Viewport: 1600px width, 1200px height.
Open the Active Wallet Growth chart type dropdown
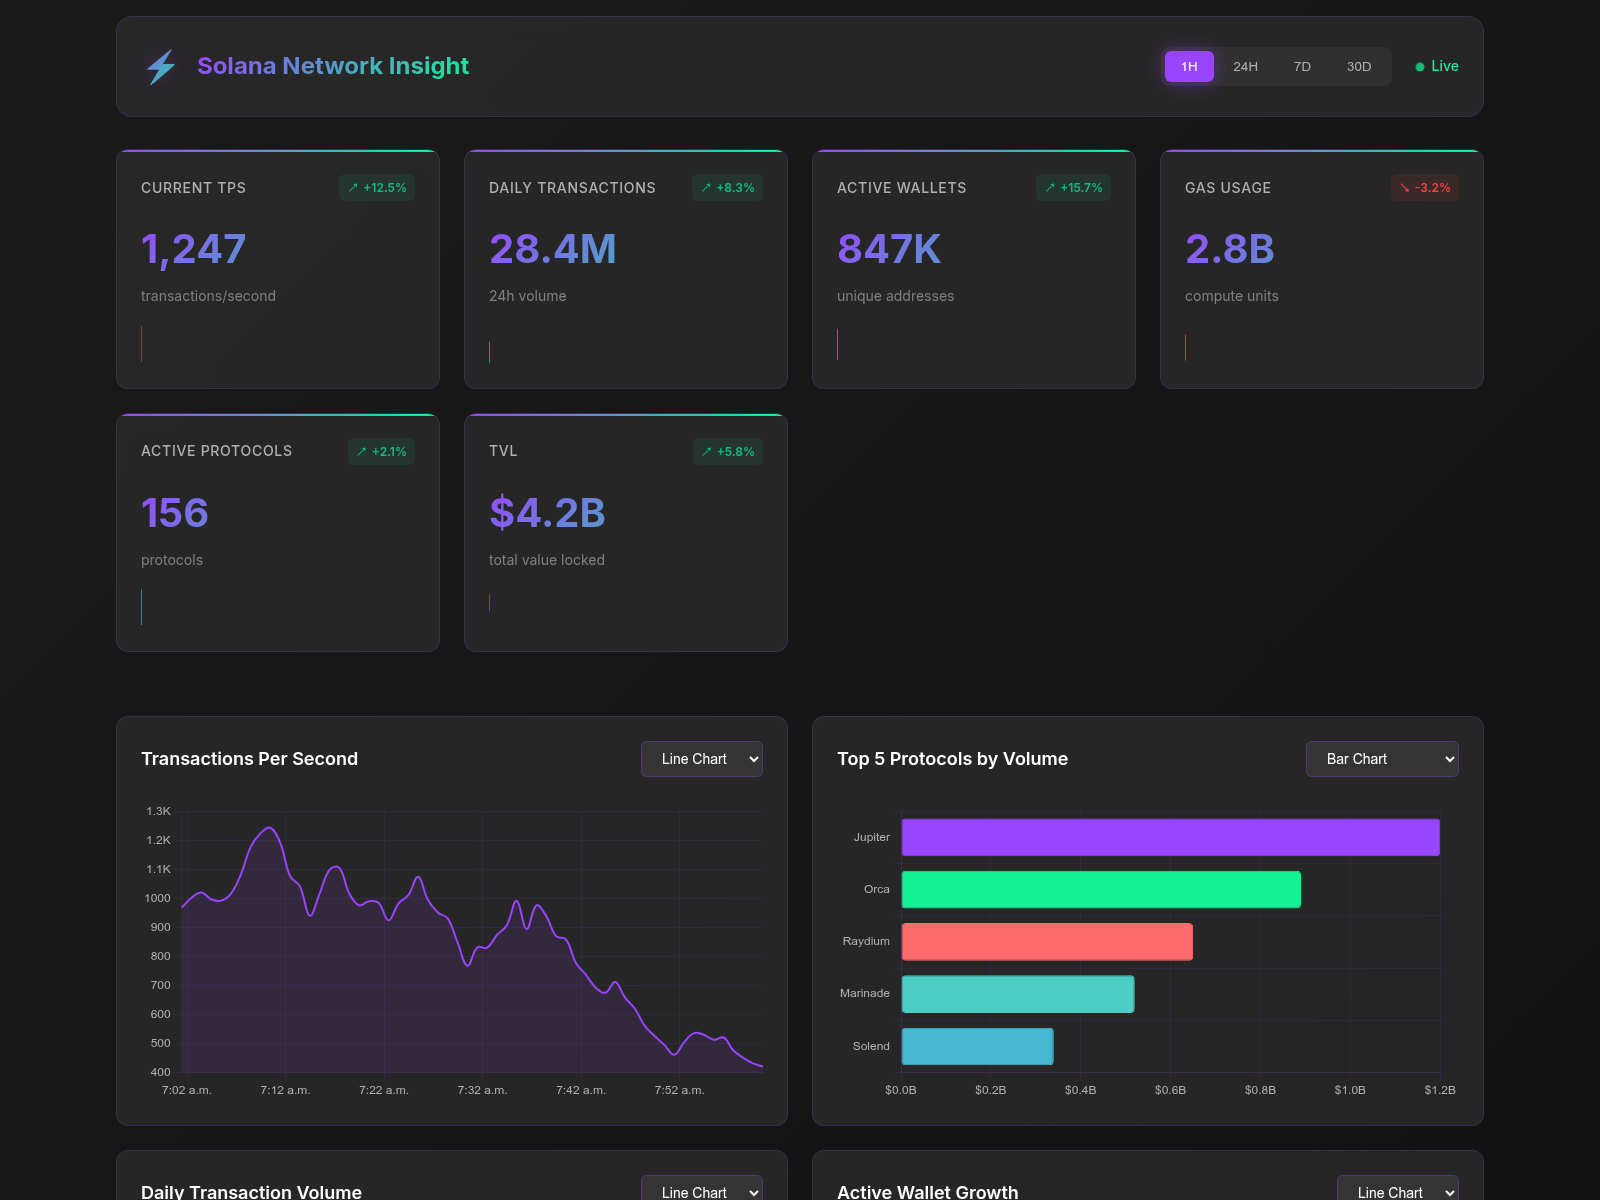click(1398, 1188)
